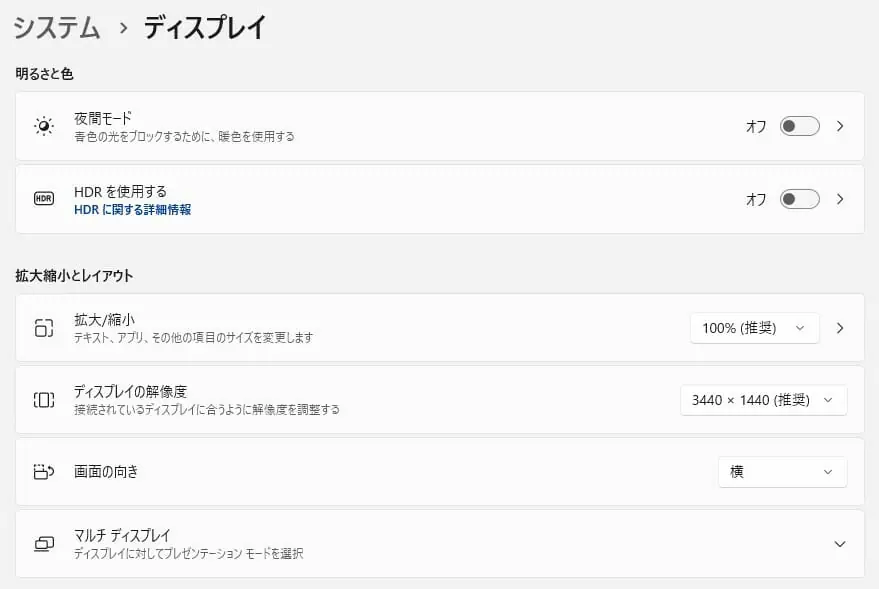879x589 pixels.
Task: Go back to システム in breadcrumb
Action: coord(57,28)
